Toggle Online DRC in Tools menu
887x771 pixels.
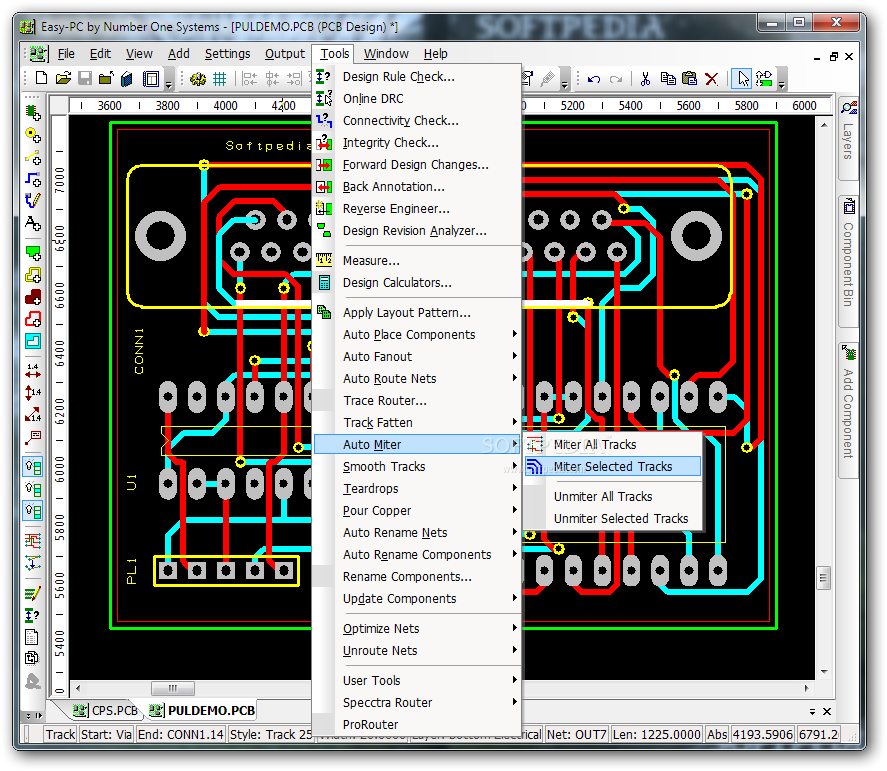[x=417, y=98]
